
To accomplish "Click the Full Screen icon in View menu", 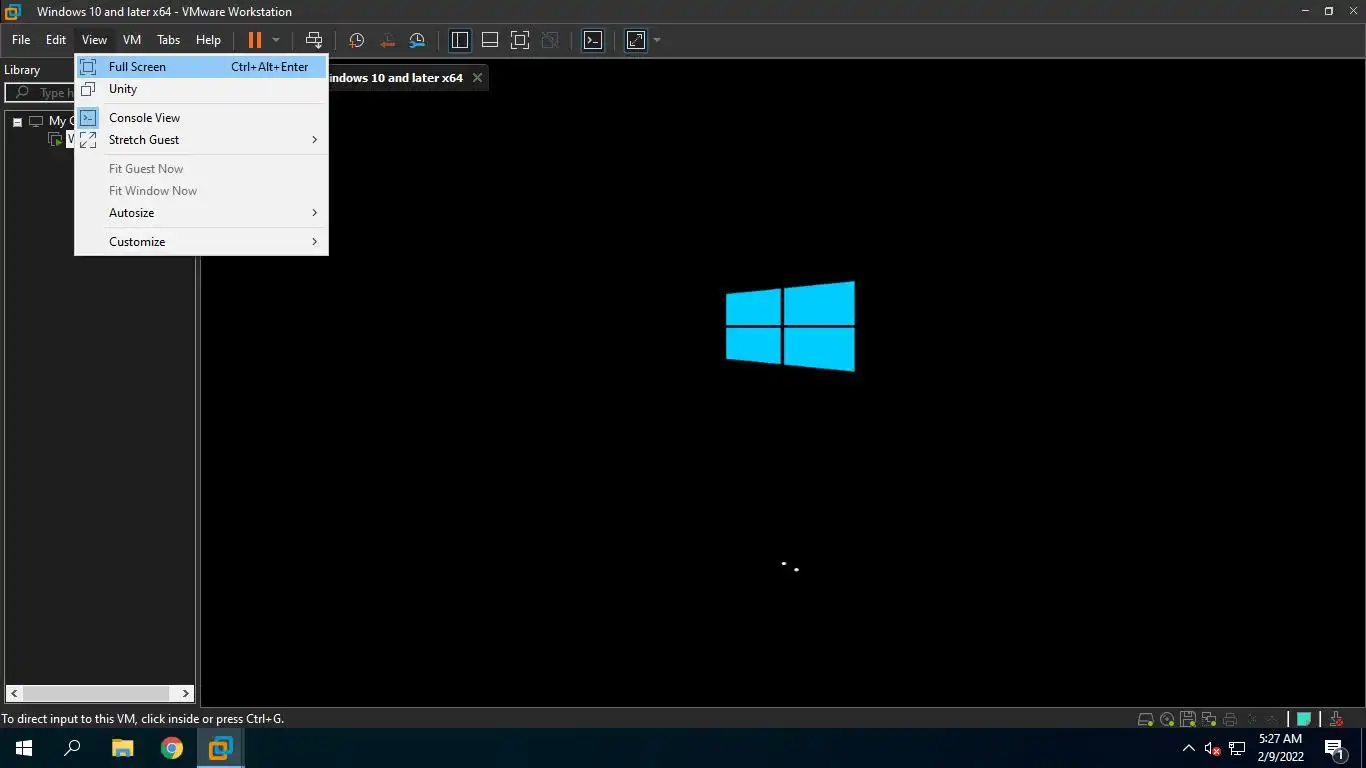I will 88,67.
